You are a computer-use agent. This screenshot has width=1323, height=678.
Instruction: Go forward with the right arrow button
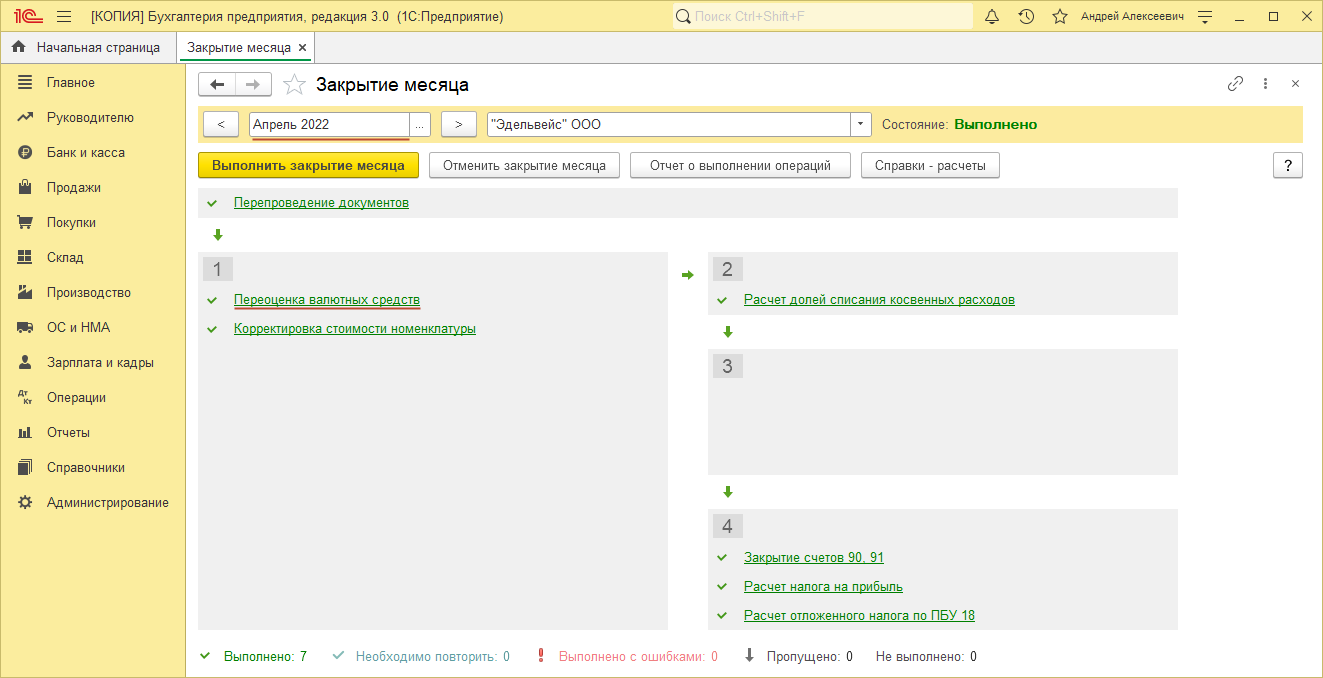click(253, 85)
